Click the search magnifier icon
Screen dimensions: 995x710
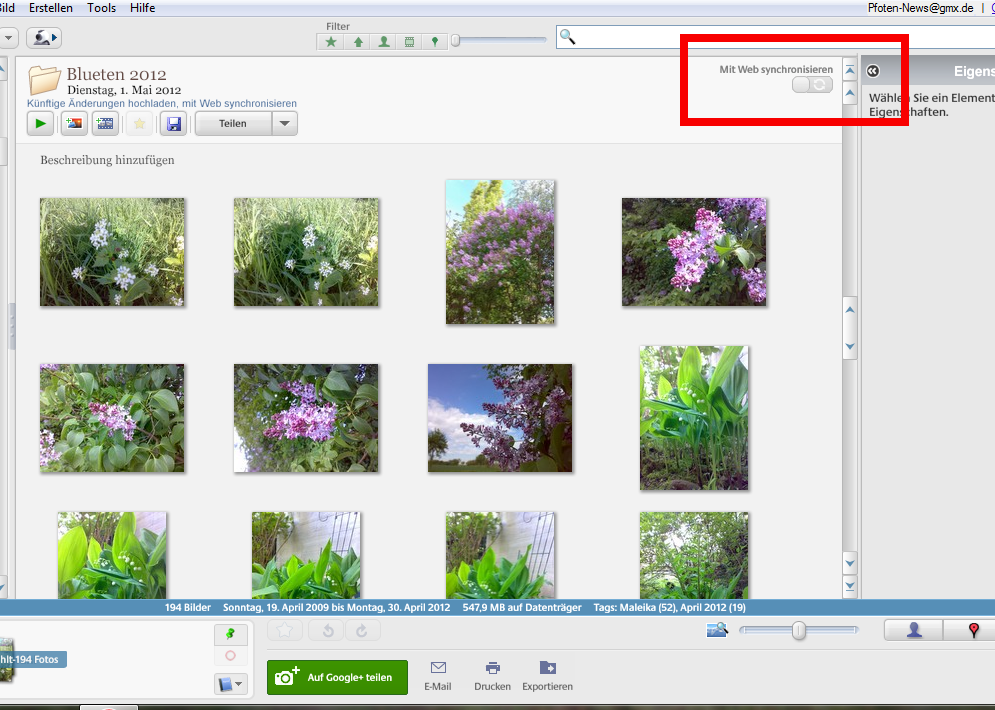tap(568, 37)
